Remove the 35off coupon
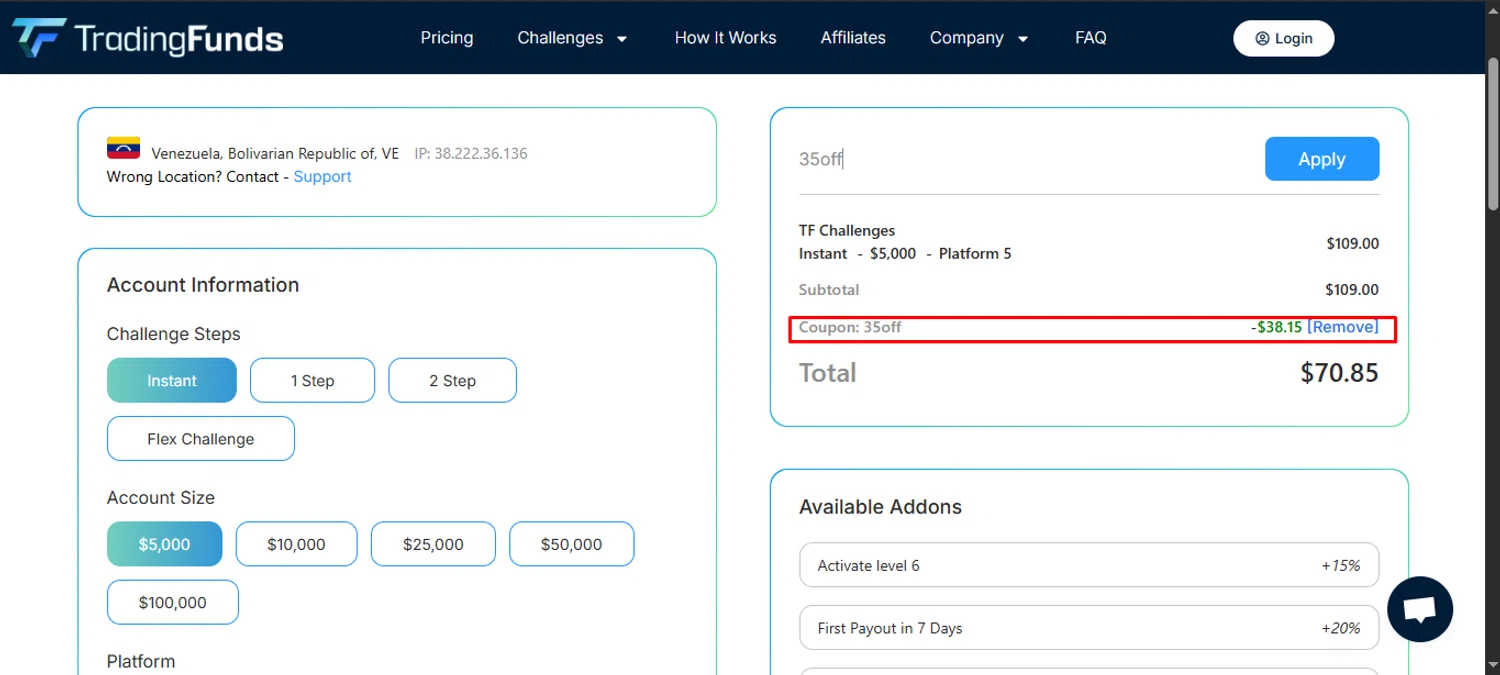The image size is (1500, 675). click(1343, 327)
